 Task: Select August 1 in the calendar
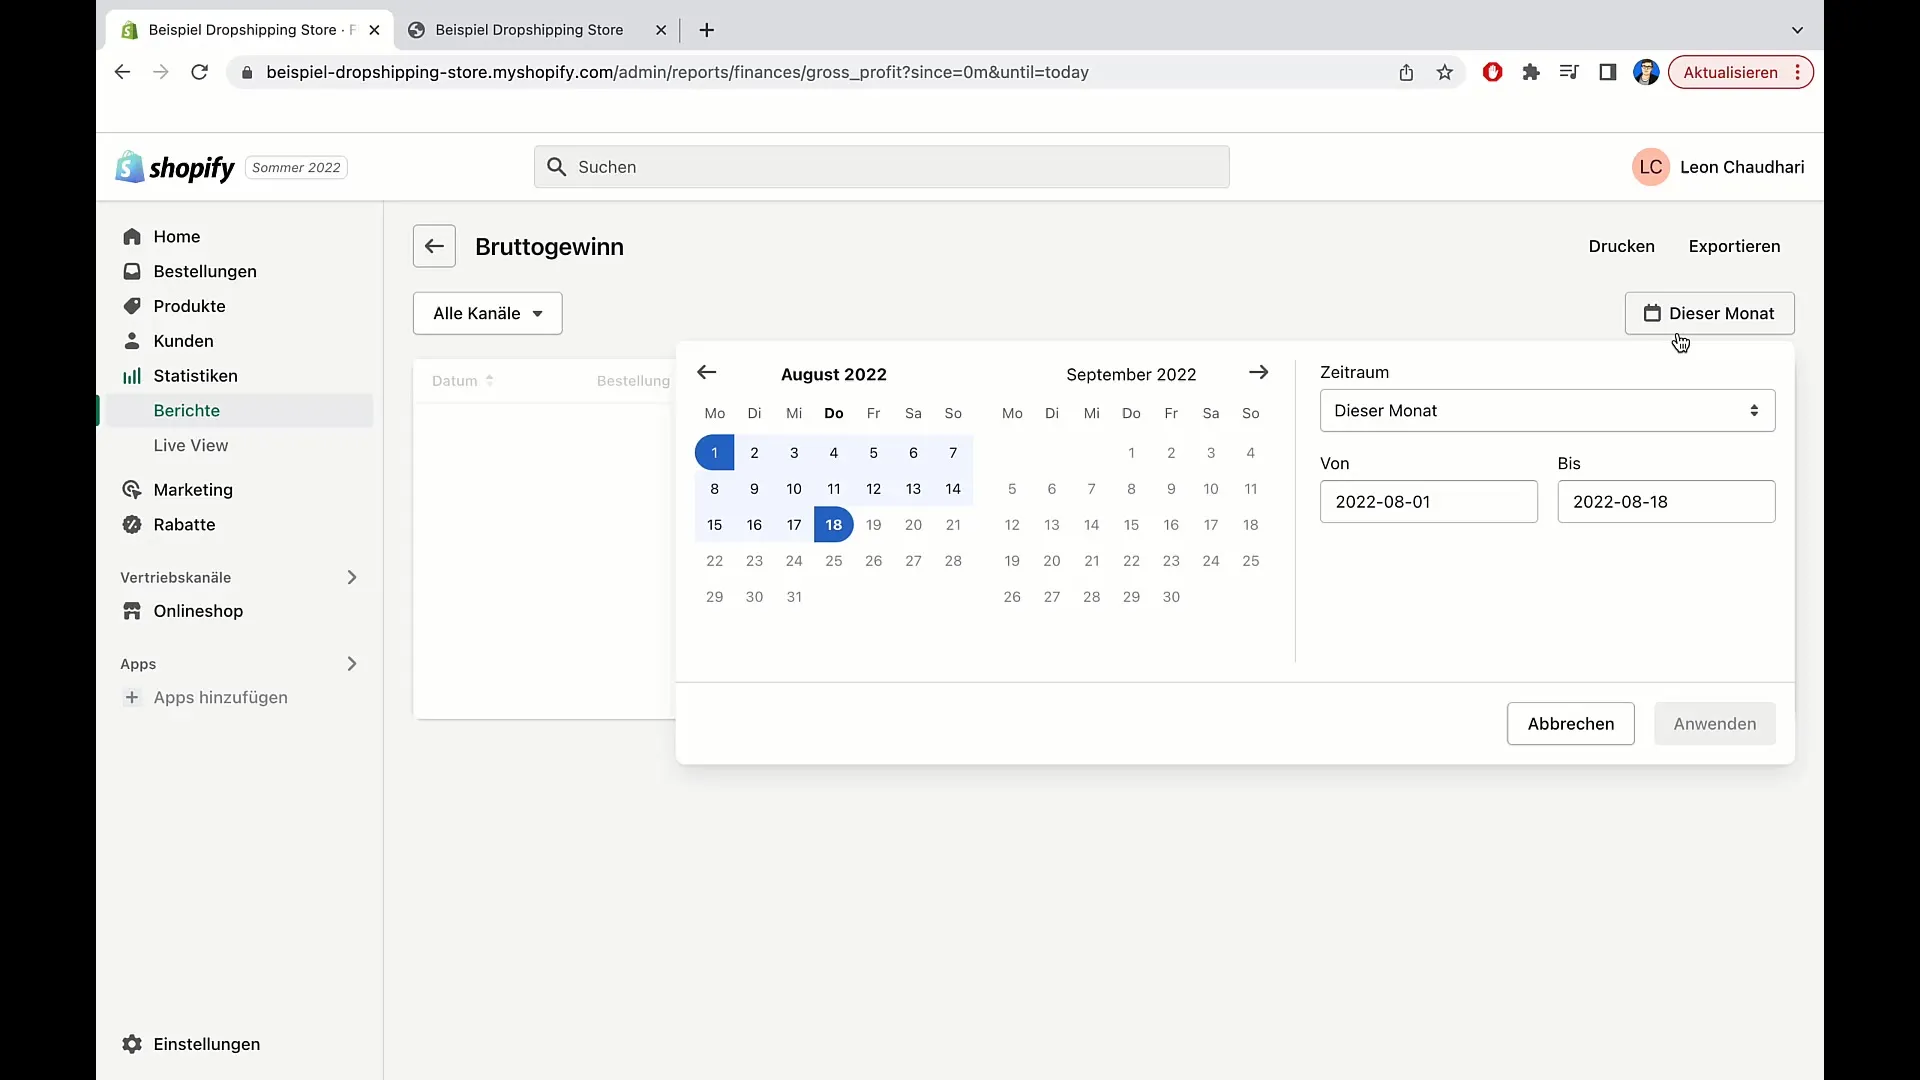click(x=714, y=453)
